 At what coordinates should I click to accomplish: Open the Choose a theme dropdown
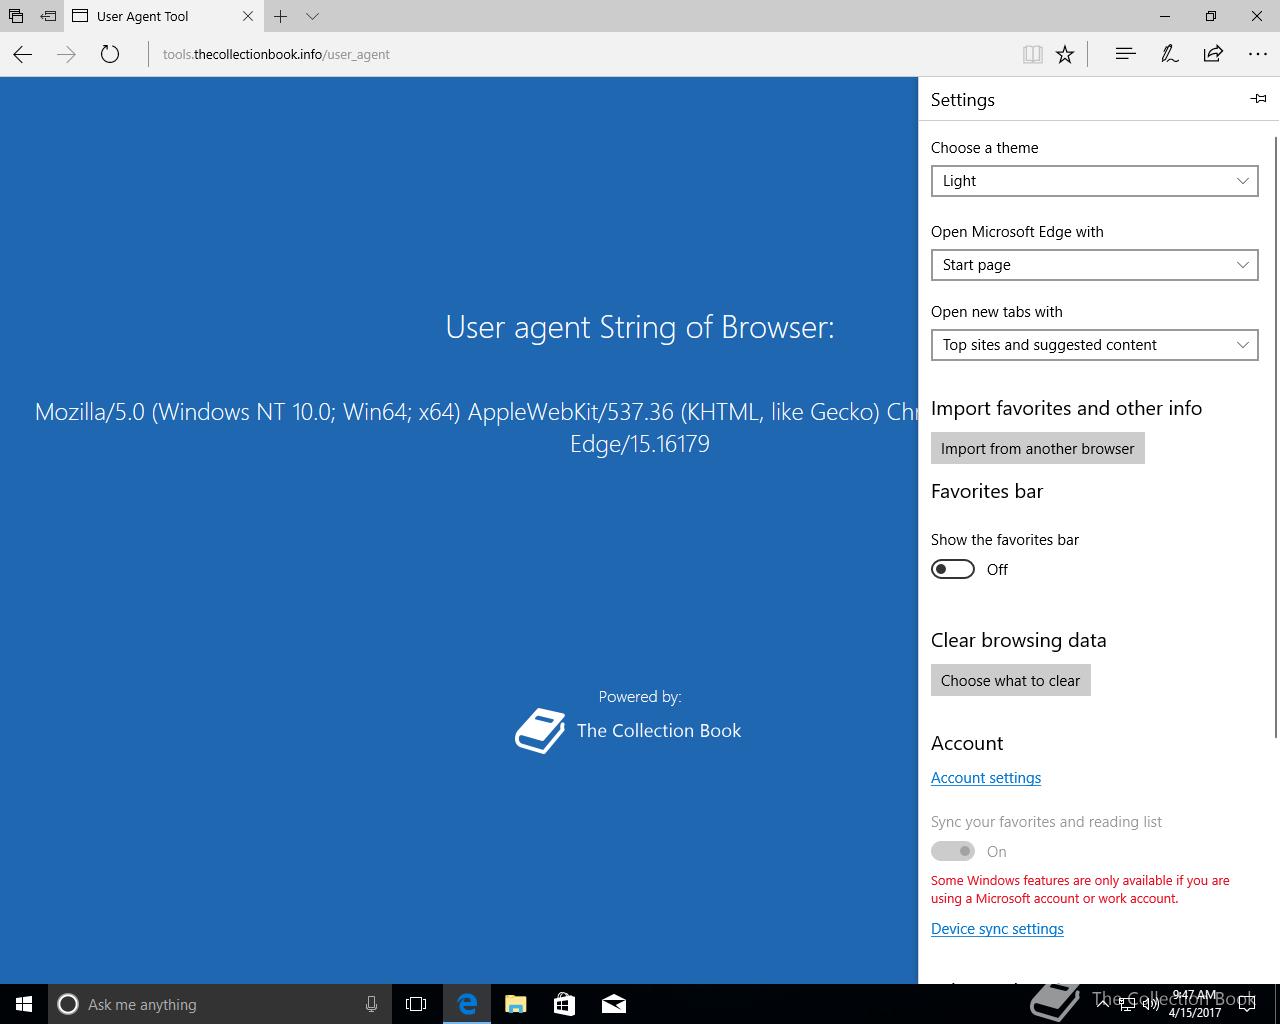pos(1094,181)
